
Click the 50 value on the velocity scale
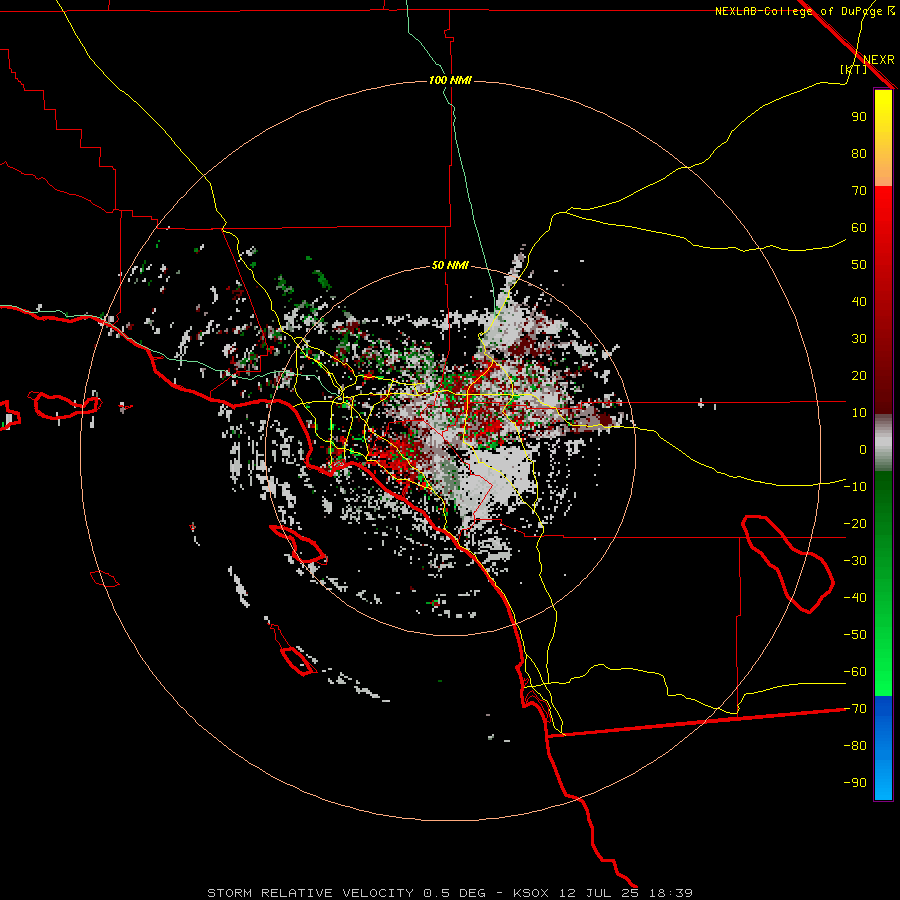tap(859, 265)
